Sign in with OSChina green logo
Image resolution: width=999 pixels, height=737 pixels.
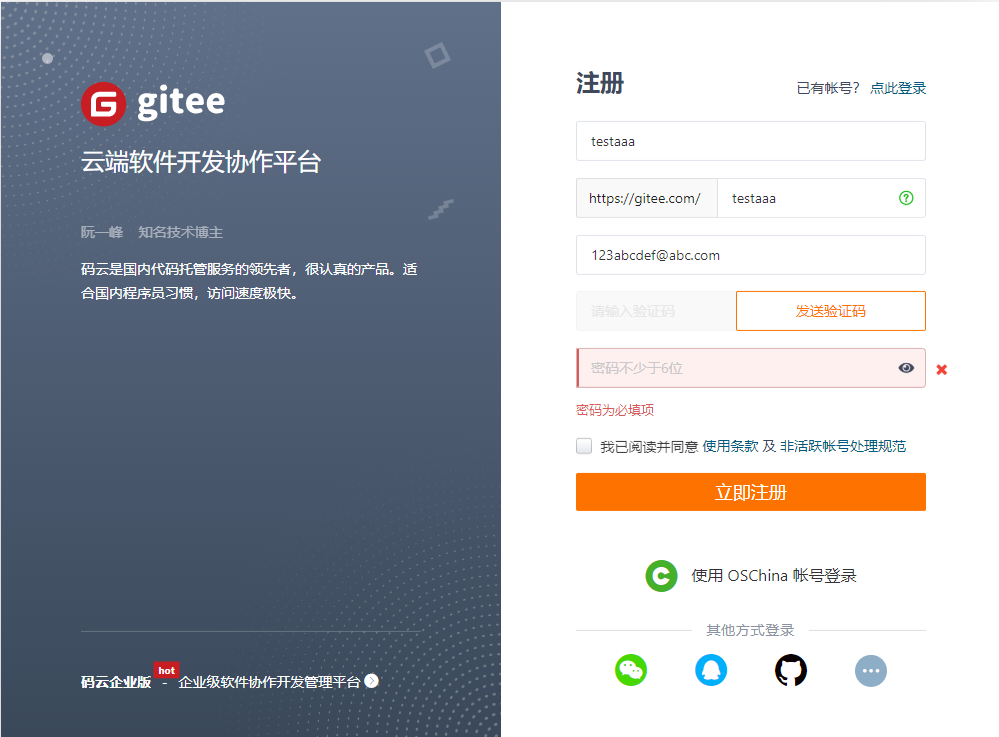pyautogui.click(x=661, y=576)
